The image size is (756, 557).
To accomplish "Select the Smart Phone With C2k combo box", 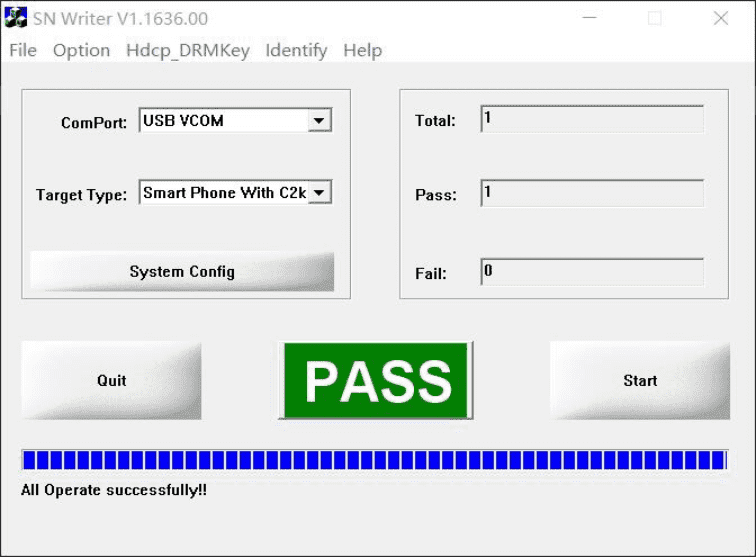I will pos(235,192).
